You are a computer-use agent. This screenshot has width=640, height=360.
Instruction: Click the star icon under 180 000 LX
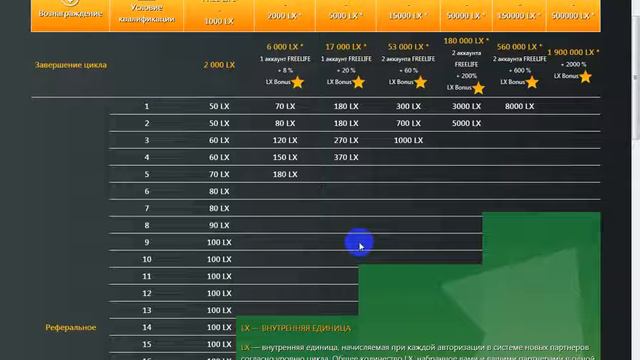478,88
